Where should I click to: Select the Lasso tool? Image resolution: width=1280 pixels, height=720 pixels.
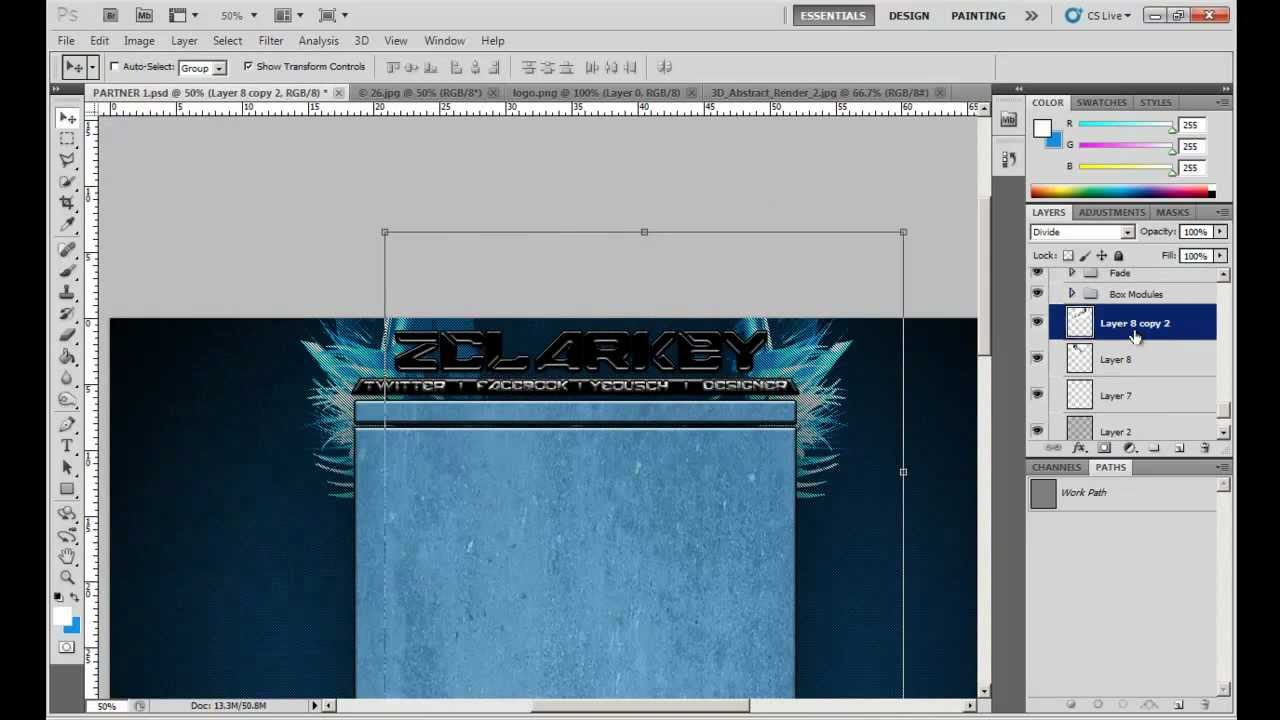click(x=67, y=160)
